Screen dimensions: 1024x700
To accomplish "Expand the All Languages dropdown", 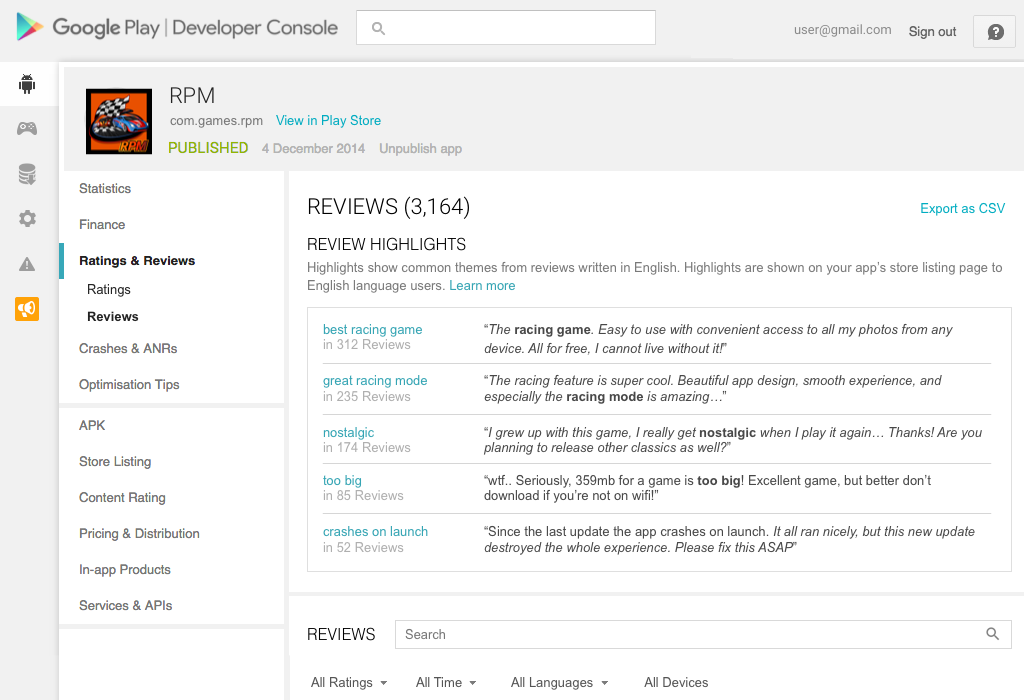I will point(558,682).
